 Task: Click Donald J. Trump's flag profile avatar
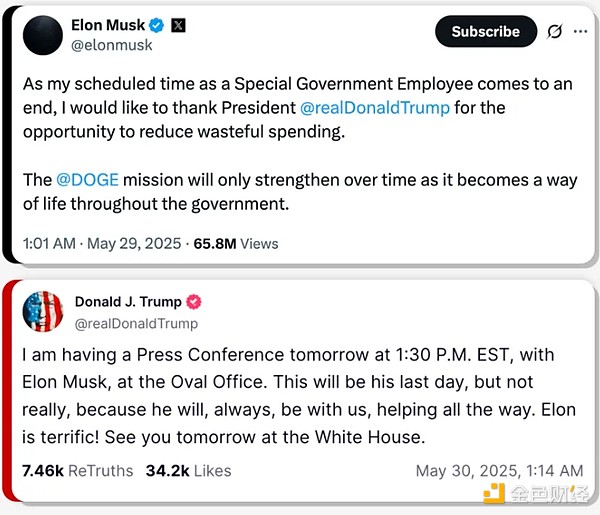click(43, 312)
